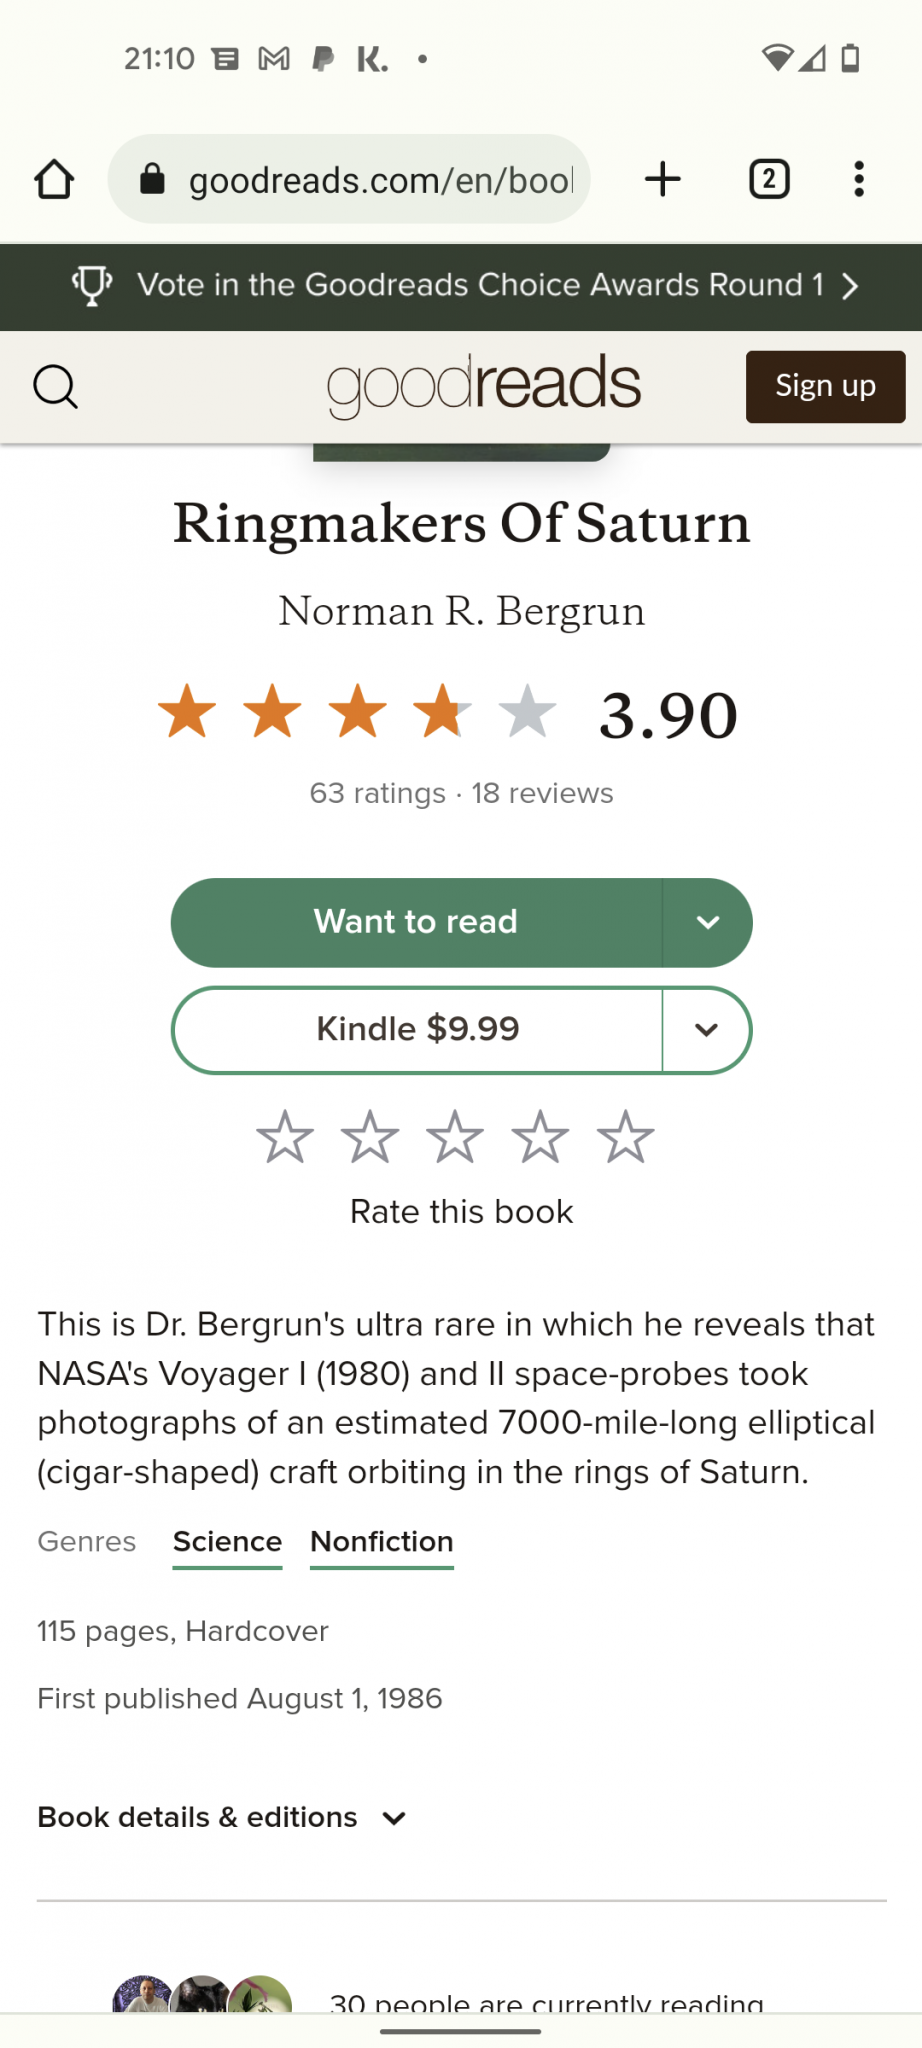This screenshot has height=2048, width=922.
Task: Open Chrome's three-dot overflow menu
Action: point(858,180)
